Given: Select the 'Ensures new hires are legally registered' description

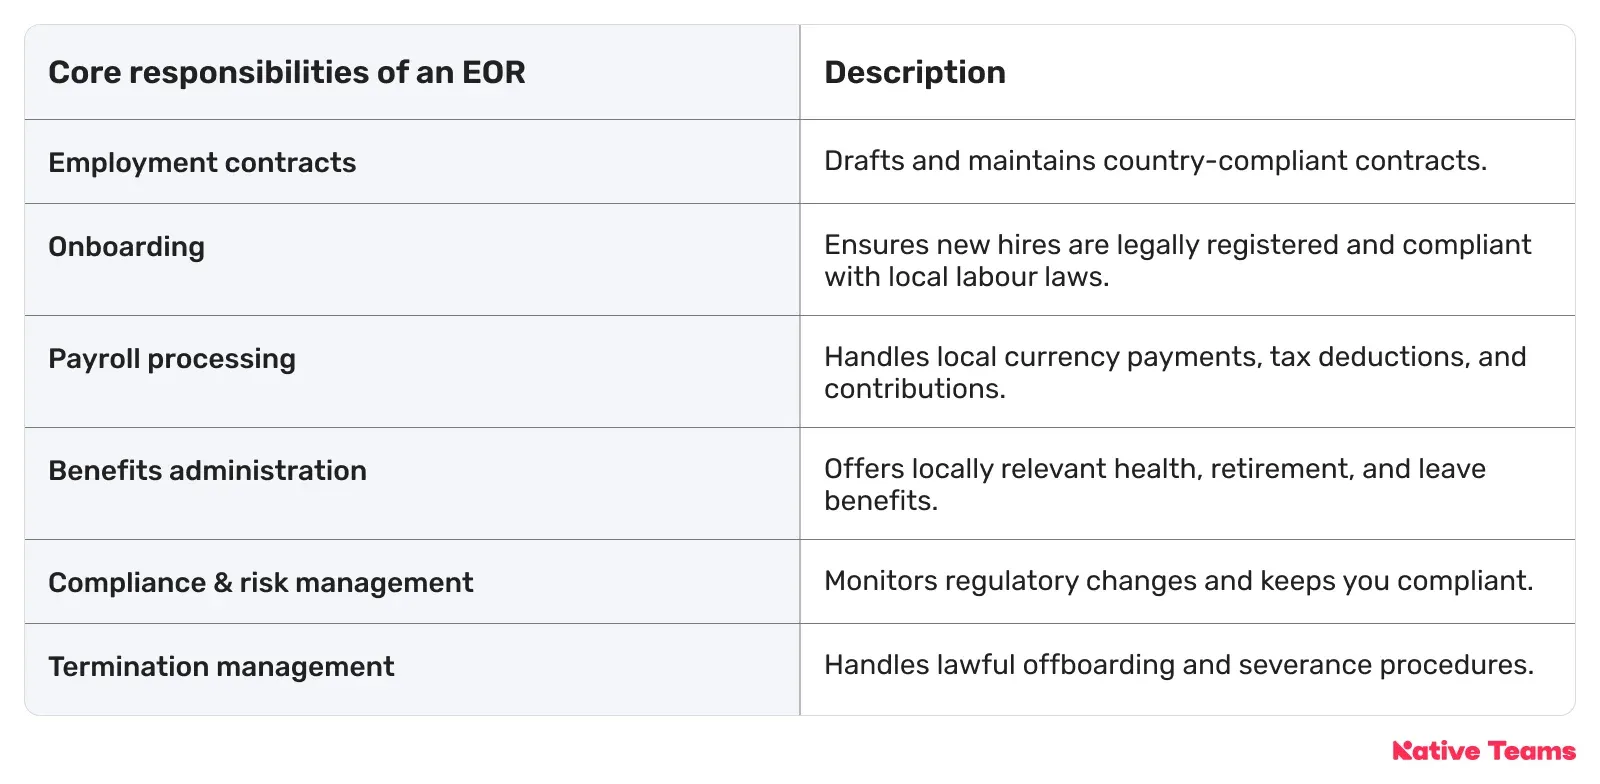Looking at the screenshot, I should click(x=1177, y=260).
